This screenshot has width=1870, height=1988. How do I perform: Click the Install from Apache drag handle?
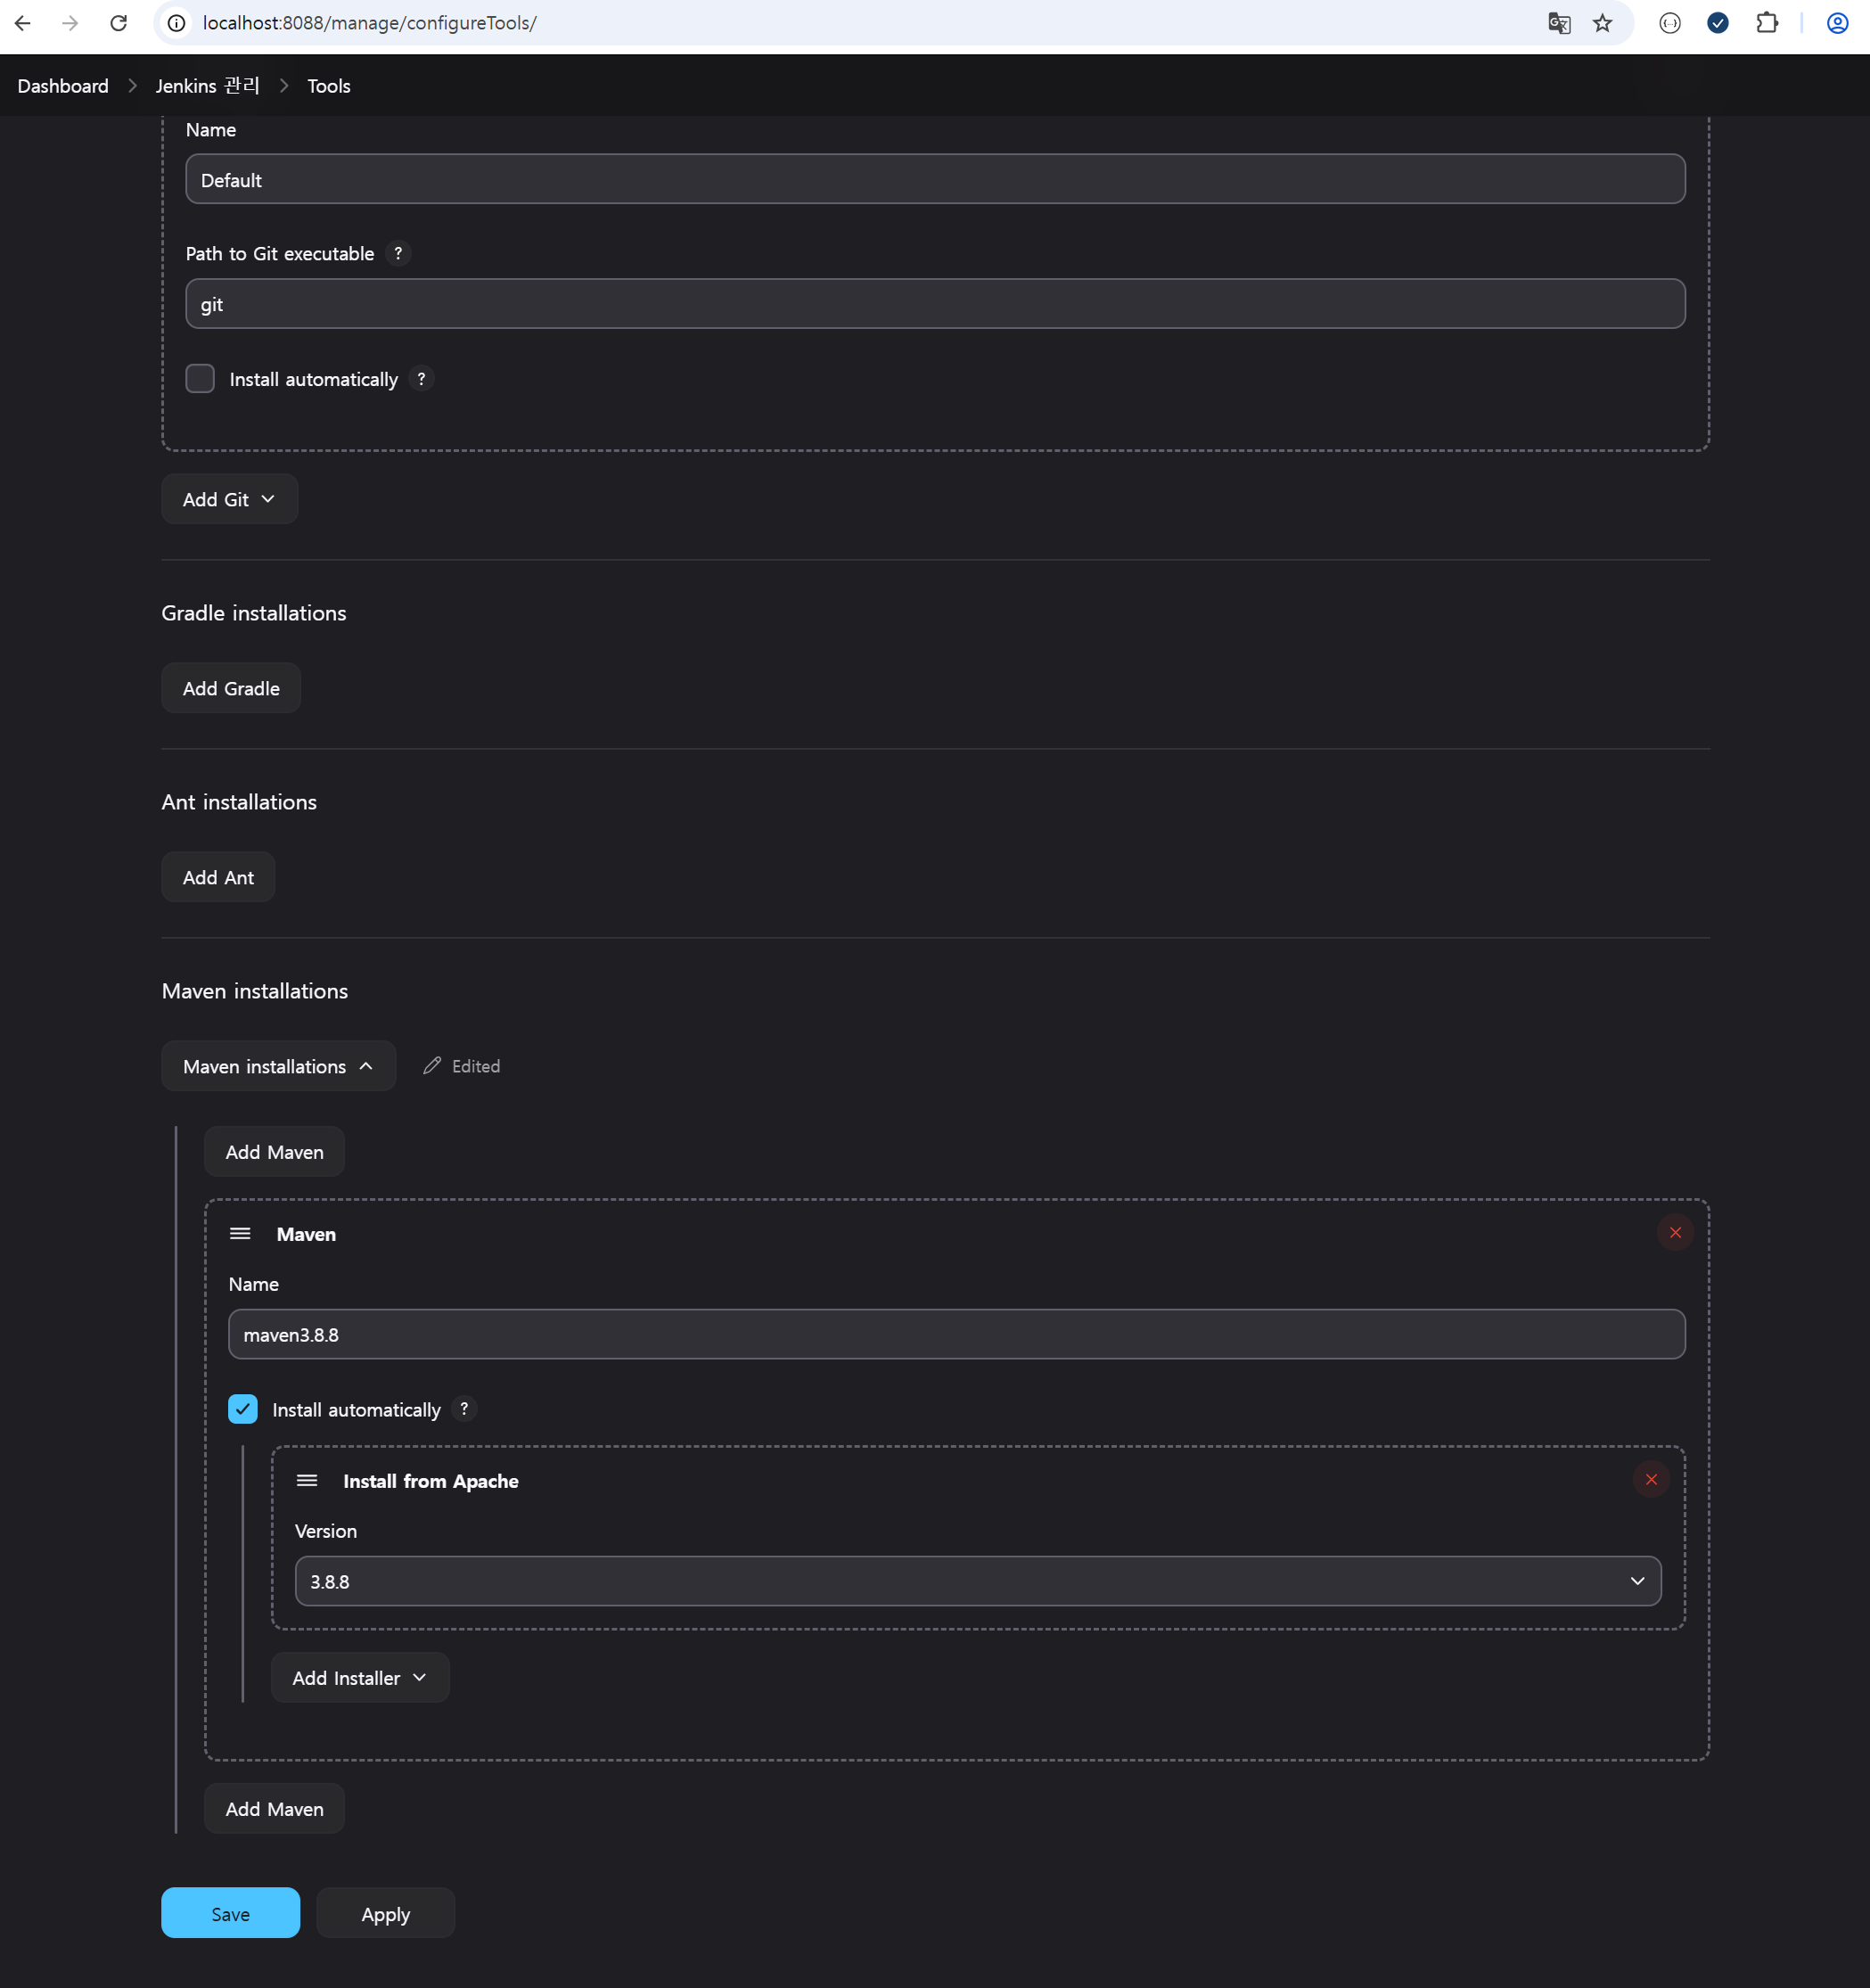tap(307, 1480)
